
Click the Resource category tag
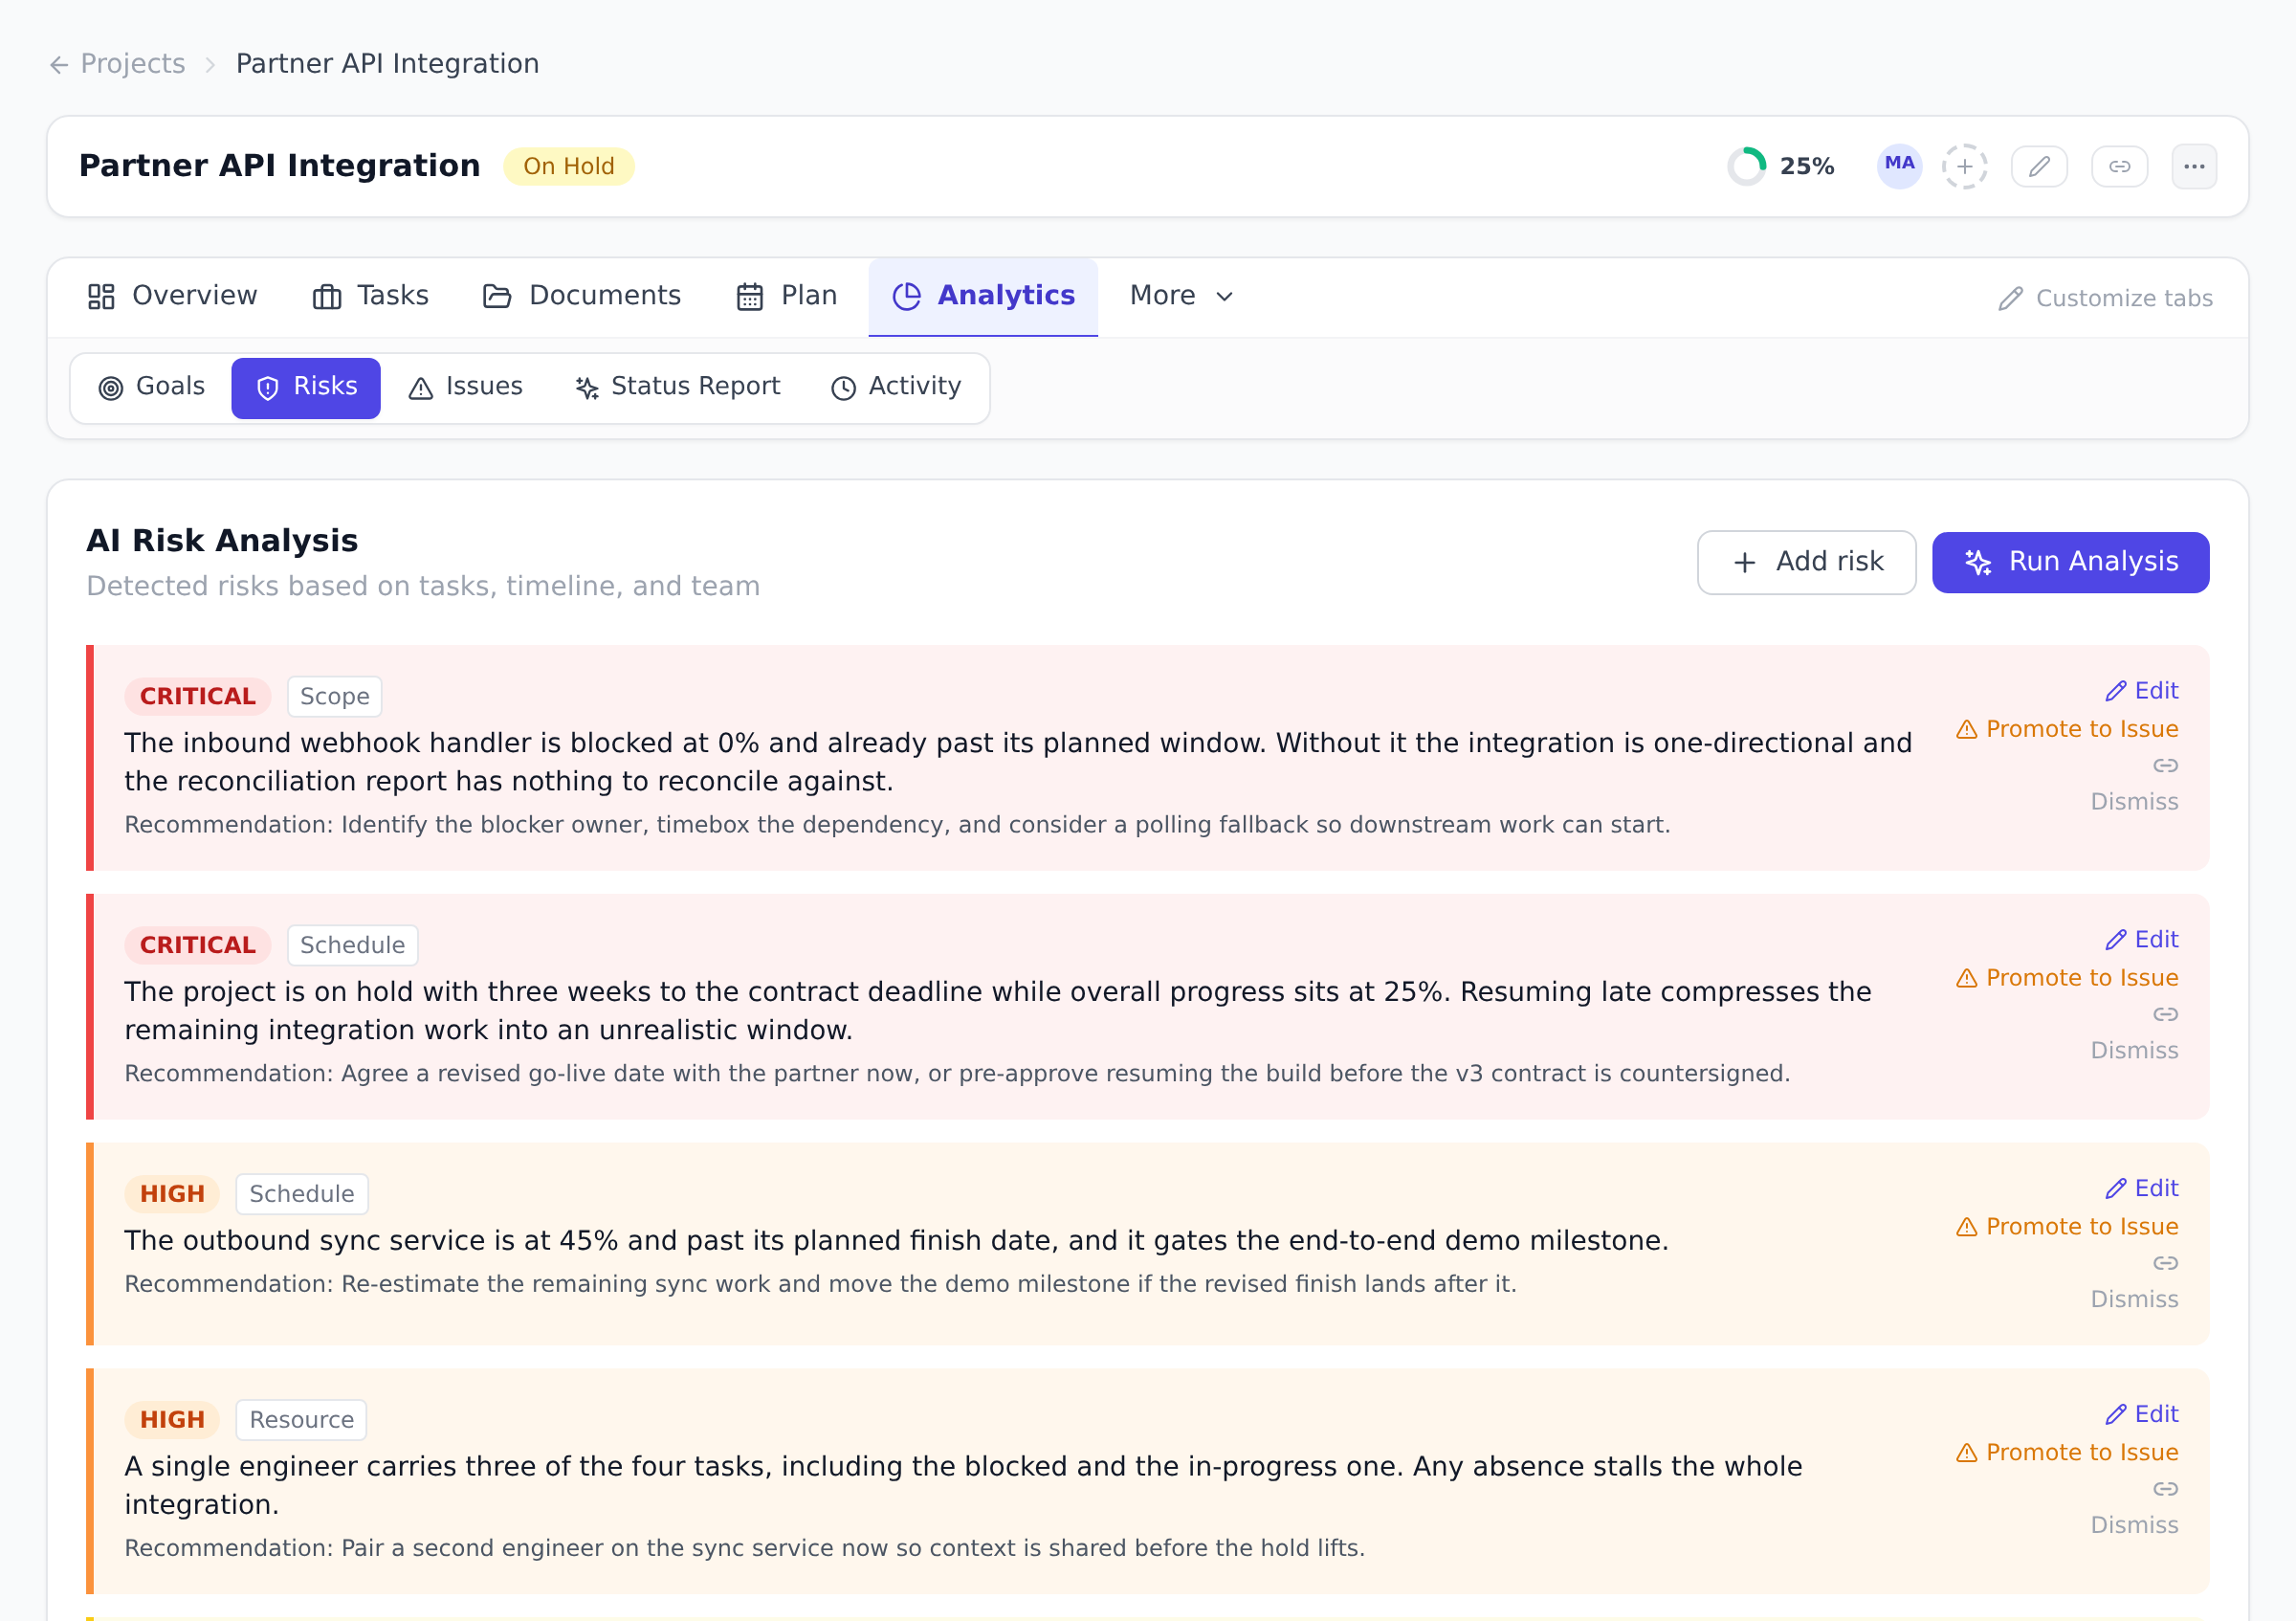(301, 1420)
